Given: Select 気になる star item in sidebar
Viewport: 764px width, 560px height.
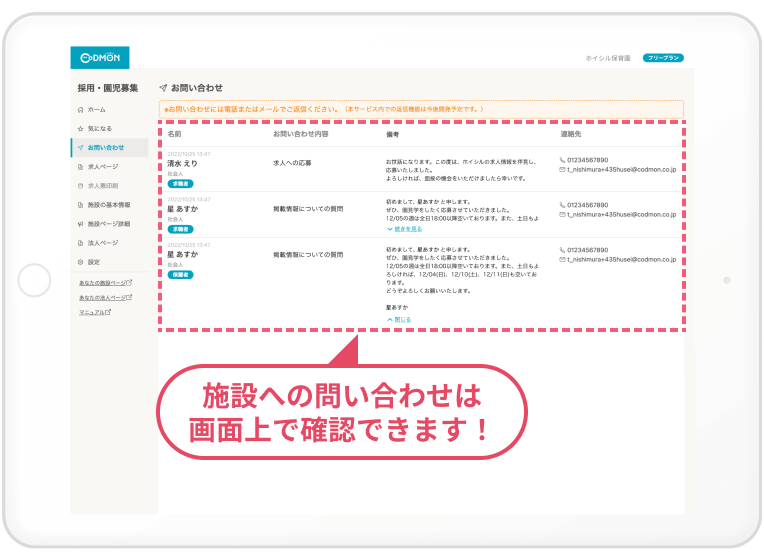Looking at the screenshot, I should [x=99, y=129].
